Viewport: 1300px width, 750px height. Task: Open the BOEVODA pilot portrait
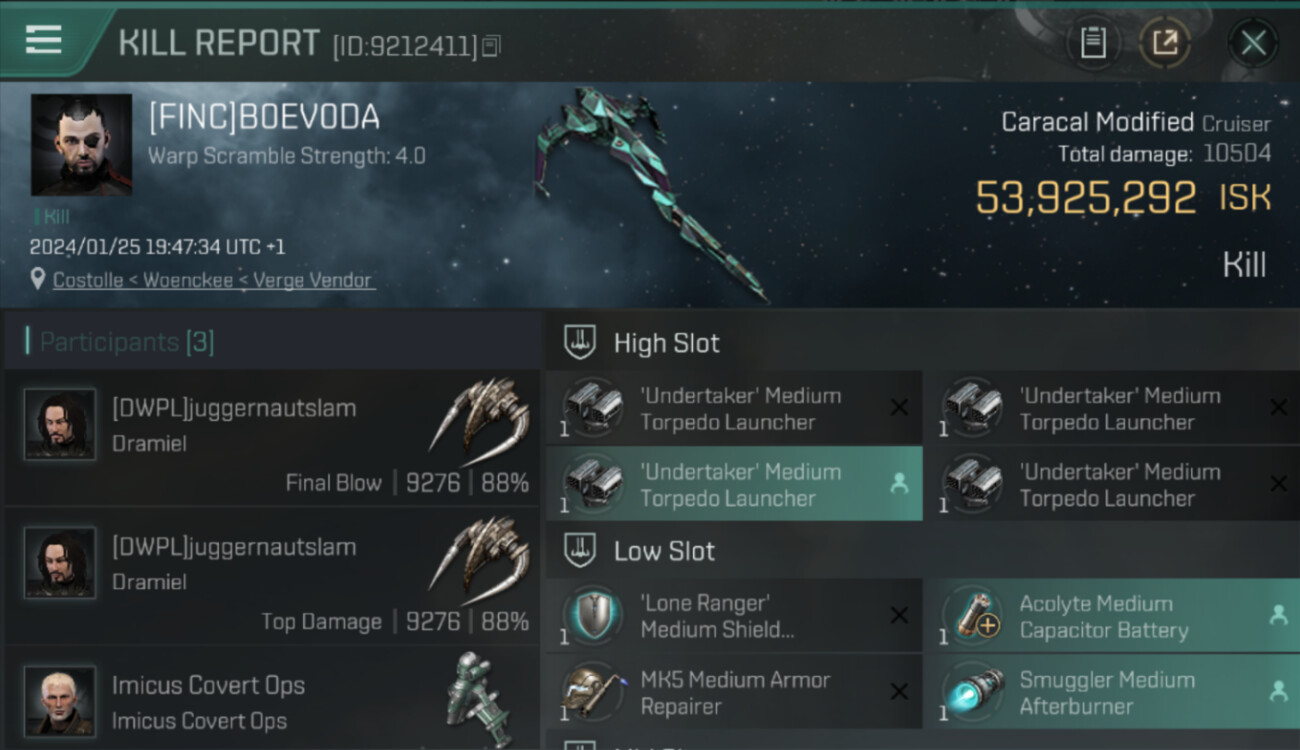pyautogui.click(x=81, y=145)
